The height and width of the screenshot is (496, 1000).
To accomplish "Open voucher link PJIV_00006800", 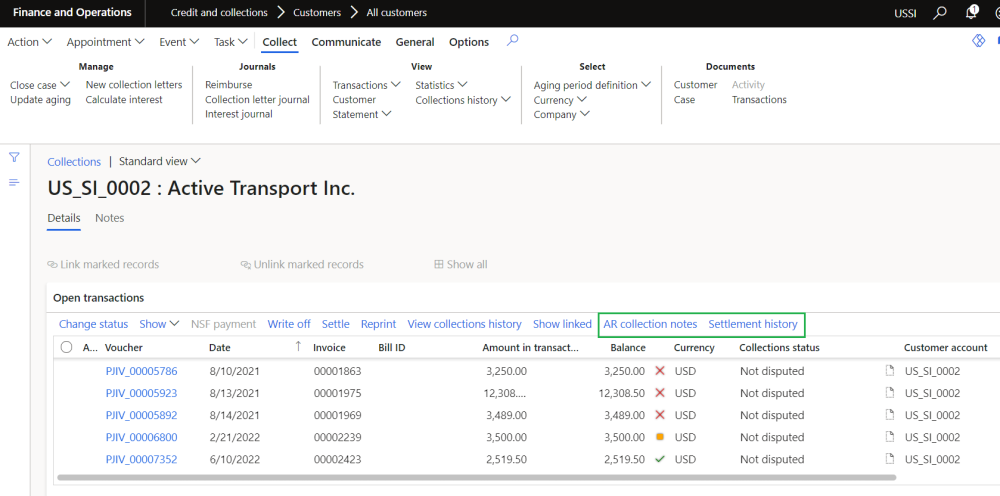I will pyautogui.click(x=141, y=437).
